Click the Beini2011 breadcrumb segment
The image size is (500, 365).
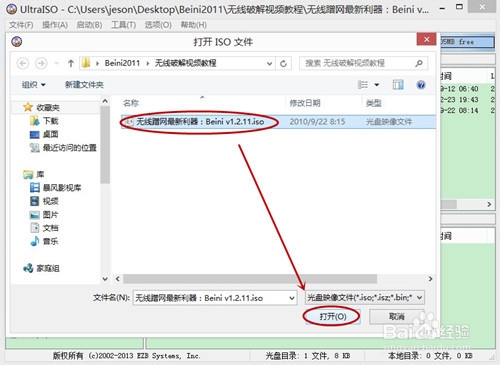(x=122, y=63)
